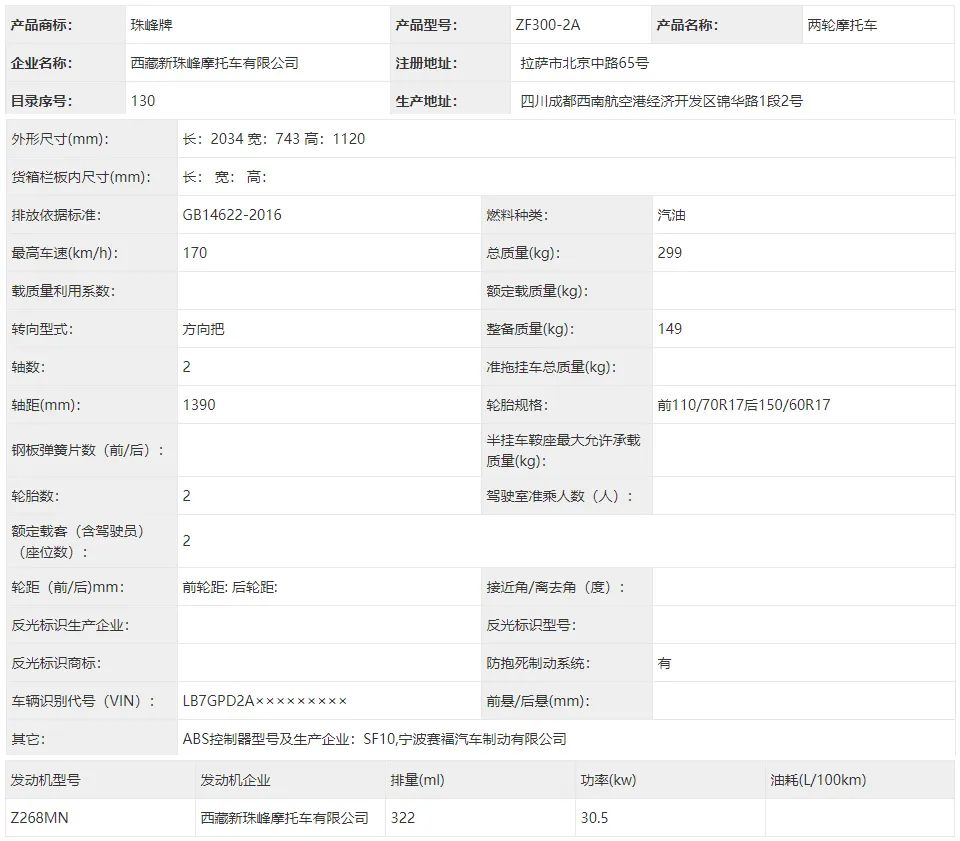960x841 pixels.
Task: Click the 目录序号 label
Action: click(41, 101)
